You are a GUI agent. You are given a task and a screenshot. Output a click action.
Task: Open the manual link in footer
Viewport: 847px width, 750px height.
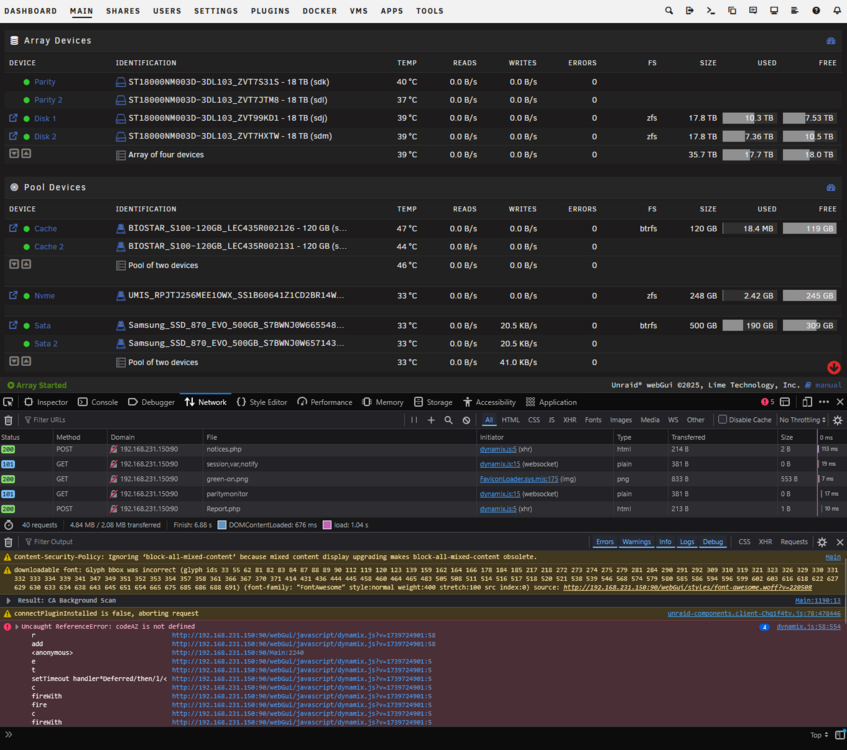coord(828,385)
